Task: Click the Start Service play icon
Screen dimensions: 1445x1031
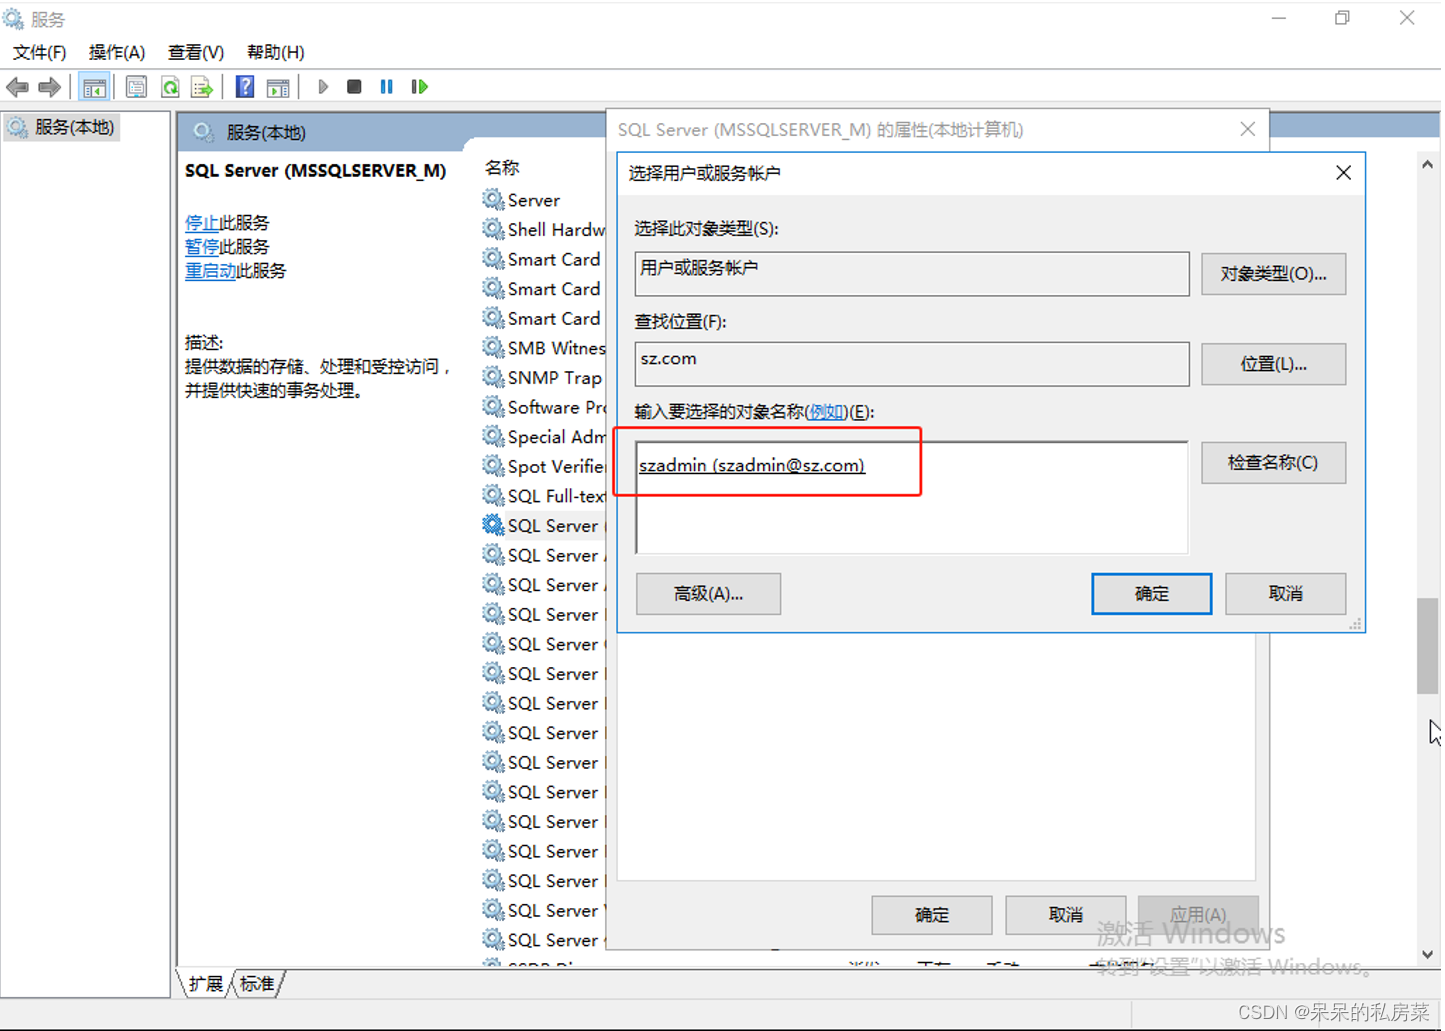Action: click(322, 87)
